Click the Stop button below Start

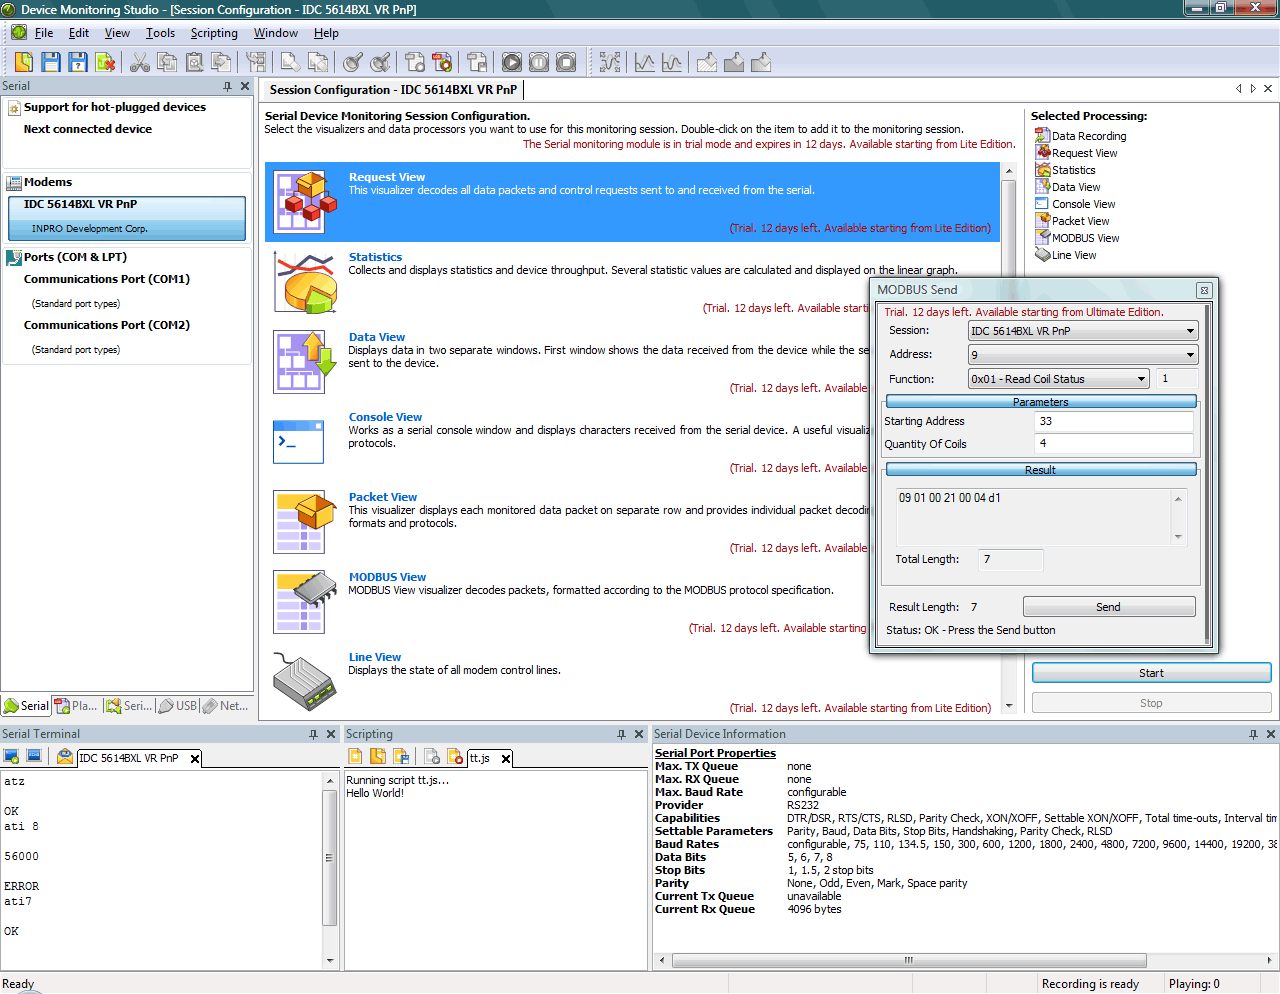click(1151, 703)
